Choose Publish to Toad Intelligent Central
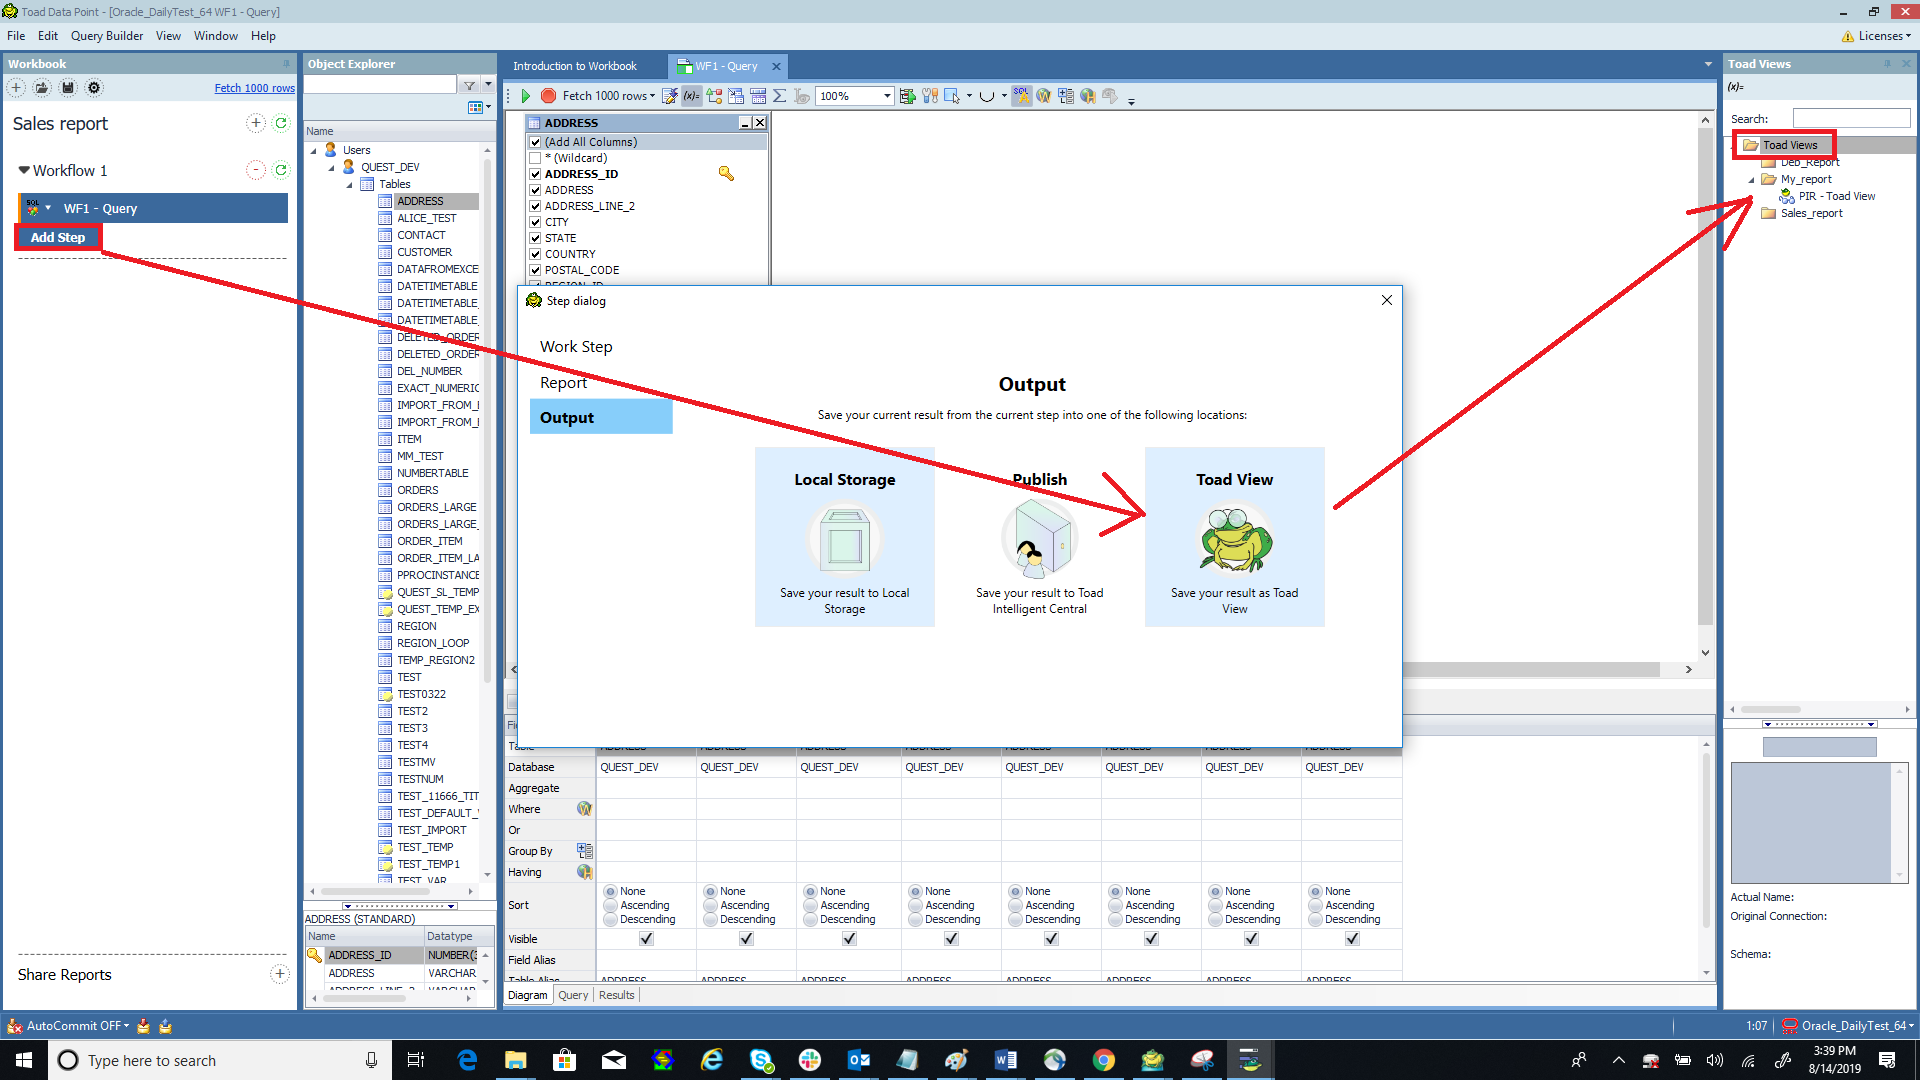The width and height of the screenshot is (1920, 1080). [x=1040, y=537]
